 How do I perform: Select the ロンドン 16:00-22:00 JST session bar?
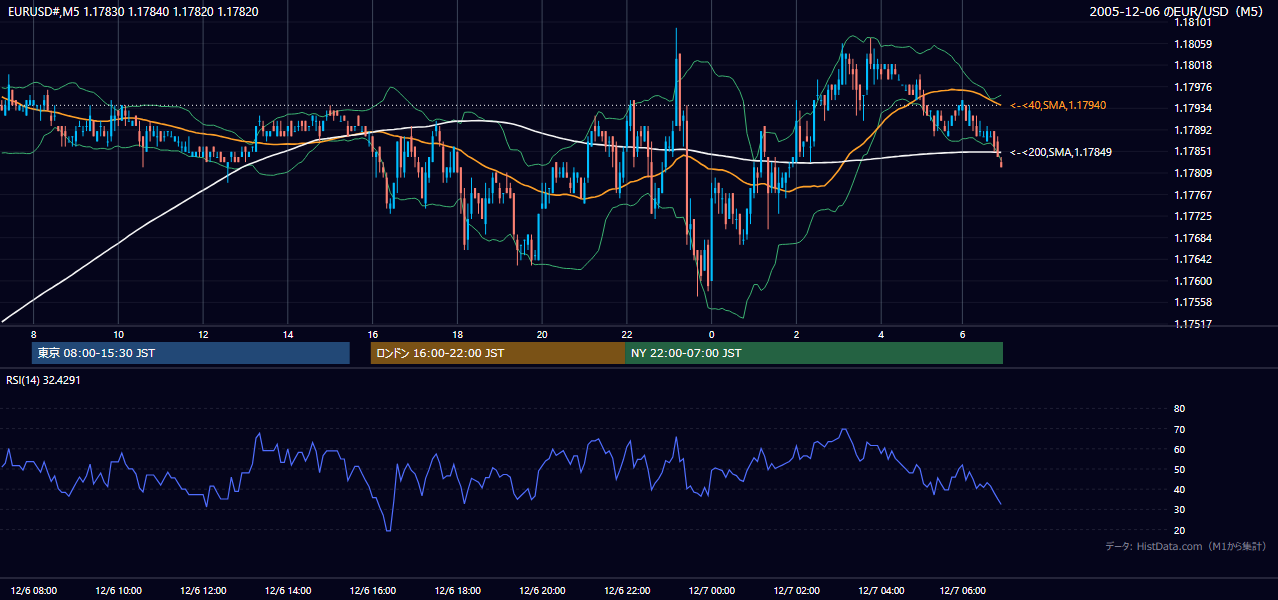tap(498, 353)
